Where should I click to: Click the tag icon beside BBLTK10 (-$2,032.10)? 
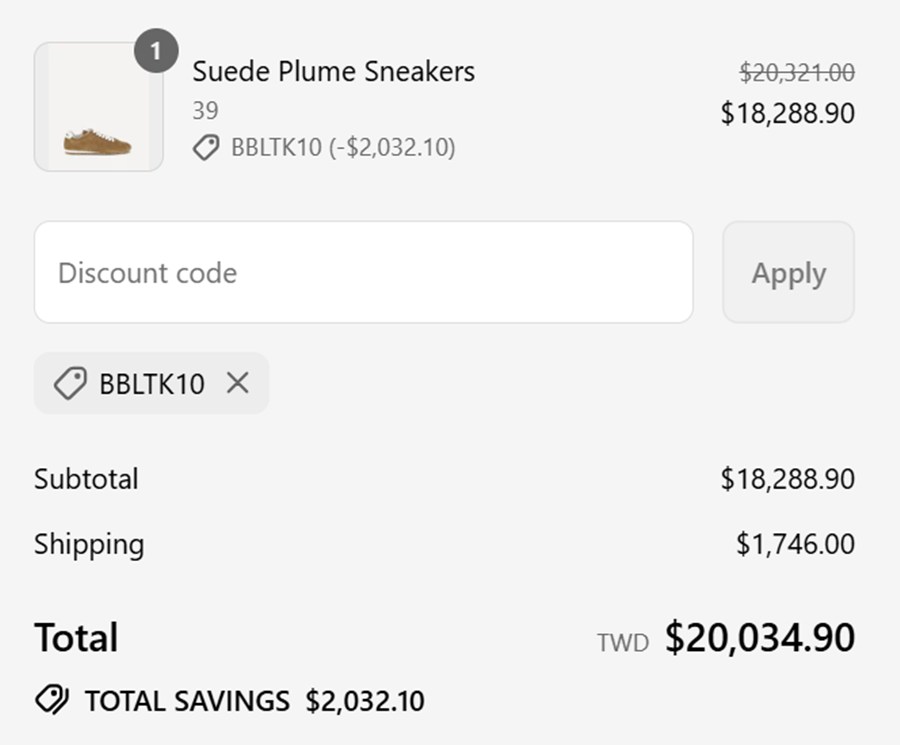tap(206, 148)
